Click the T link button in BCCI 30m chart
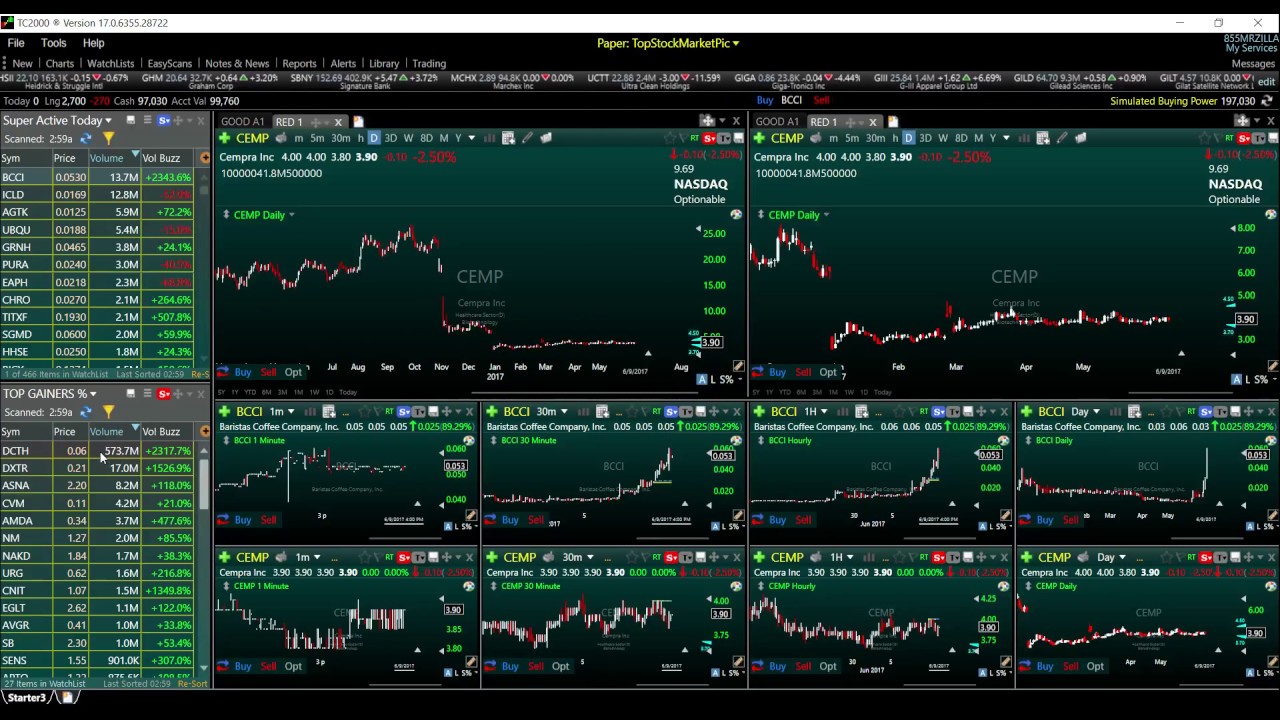 tap(685, 411)
